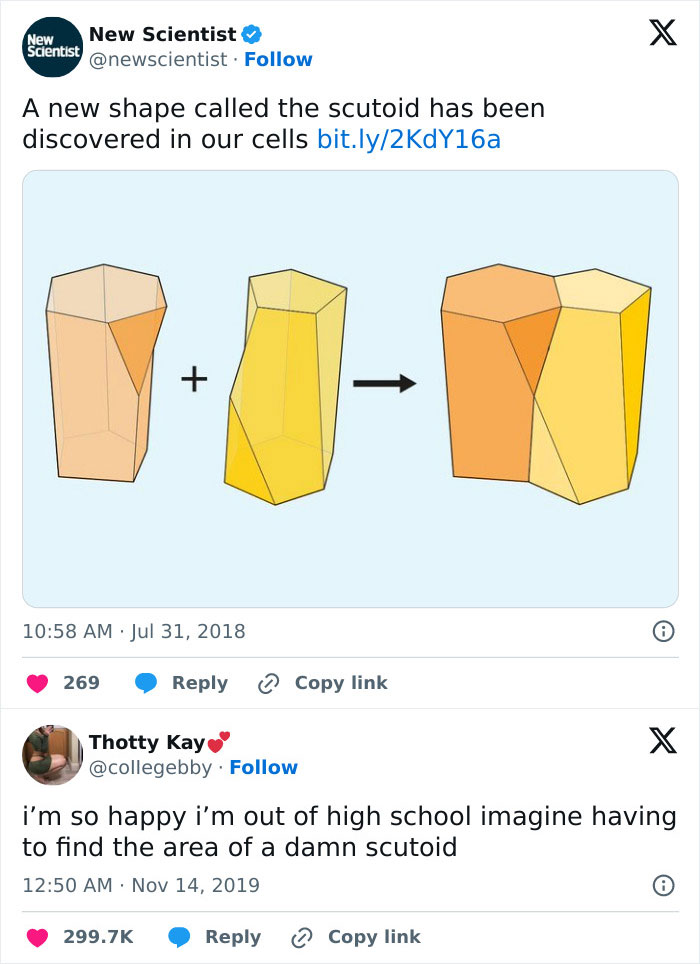
Task: Follow the @collegebby account
Action: 264,768
